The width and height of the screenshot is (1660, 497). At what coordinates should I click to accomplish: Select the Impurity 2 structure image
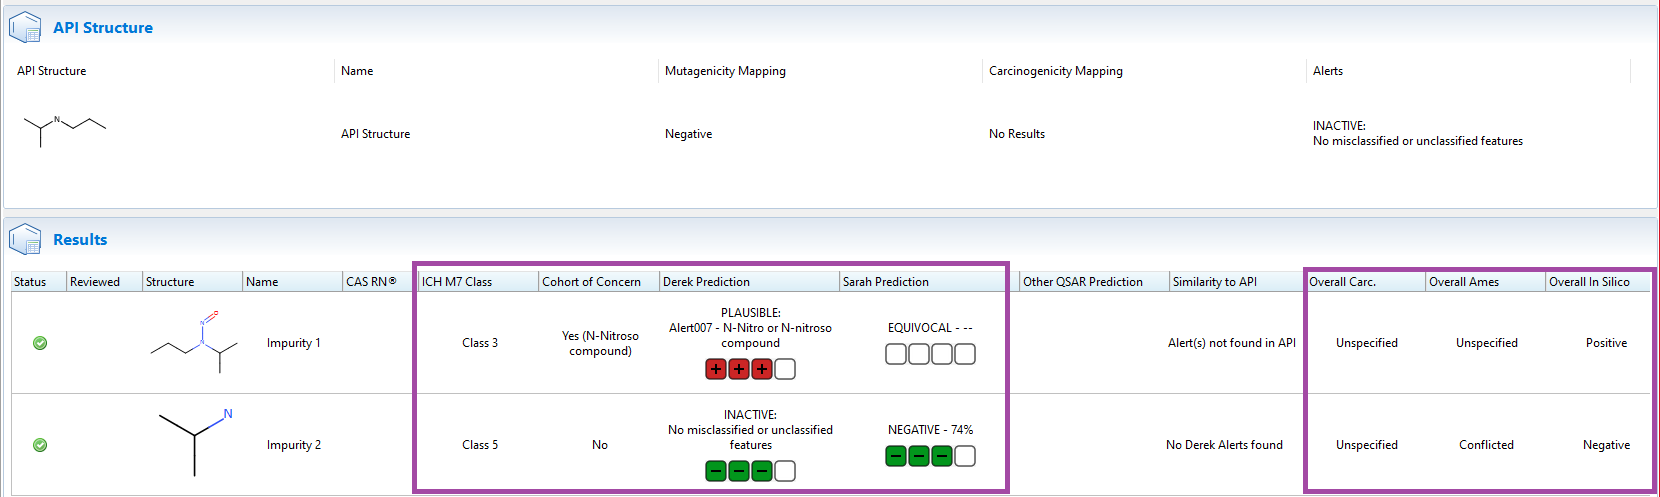(196, 441)
